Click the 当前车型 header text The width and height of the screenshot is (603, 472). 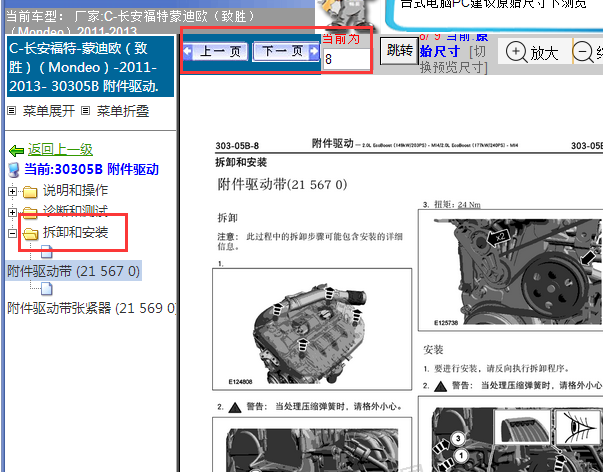pyautogui.click(x=130, y=22)
